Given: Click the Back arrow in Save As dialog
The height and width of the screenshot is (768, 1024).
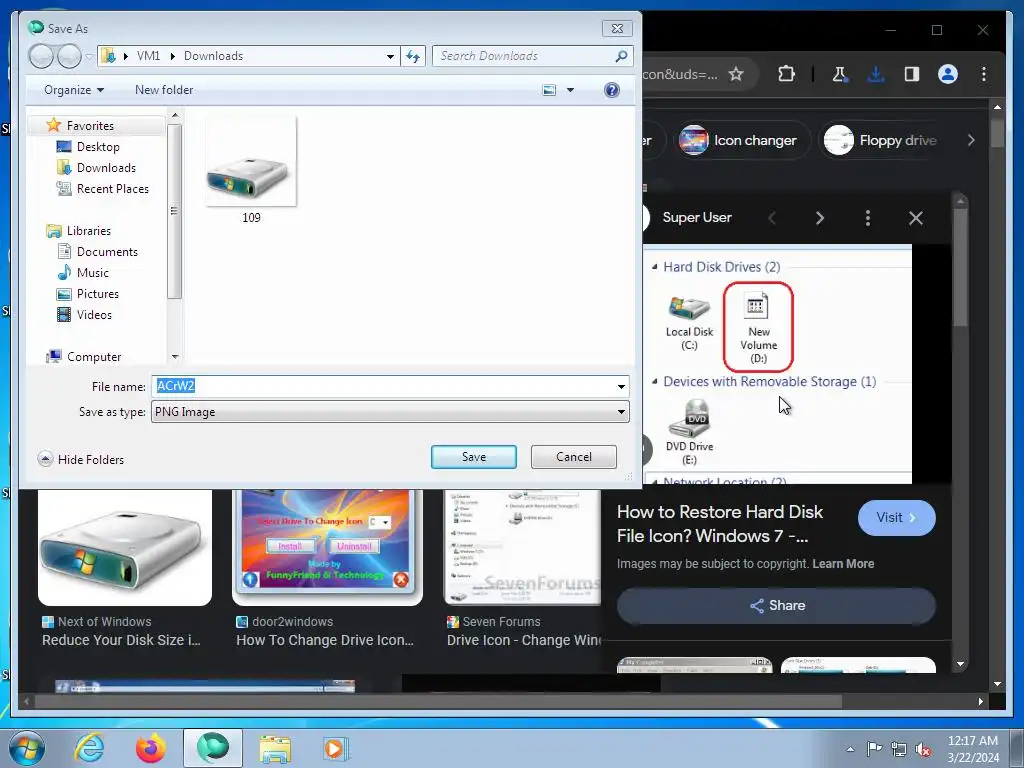Looking at the screenshot, I should point(41,56).
